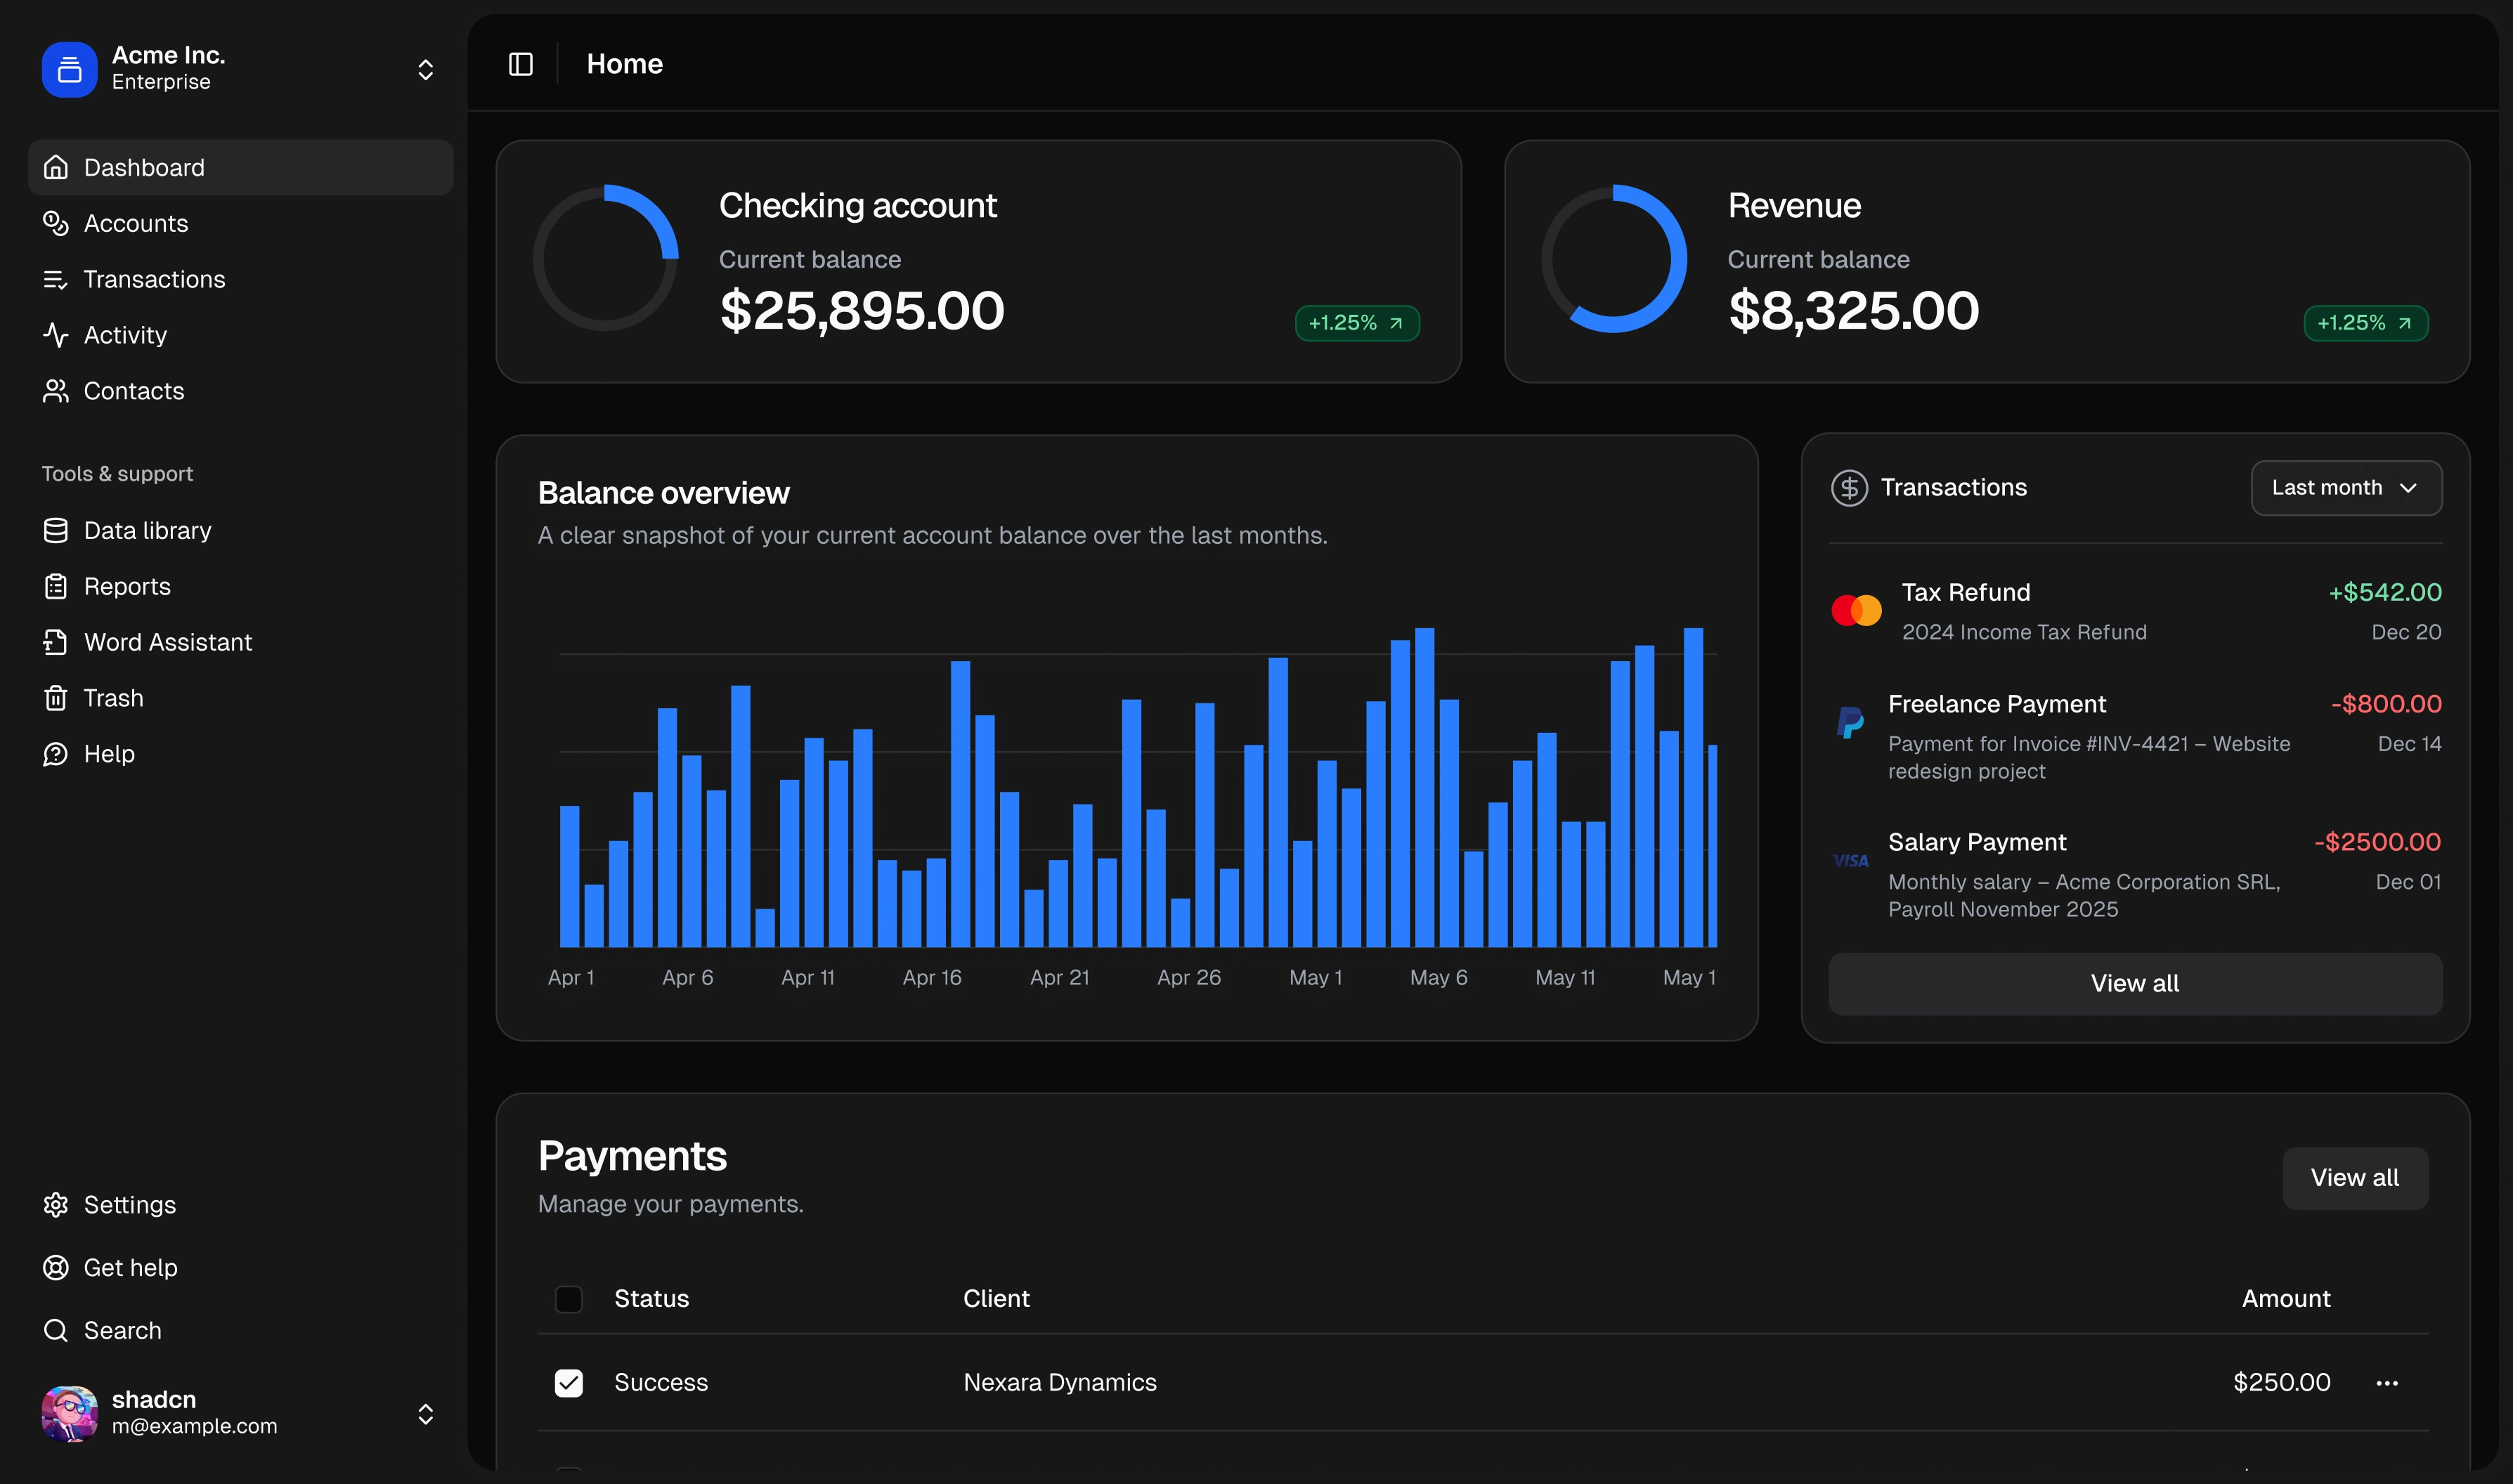Expand the shadcn user account menu
2513x1484 pixels.
[425, 1413]
